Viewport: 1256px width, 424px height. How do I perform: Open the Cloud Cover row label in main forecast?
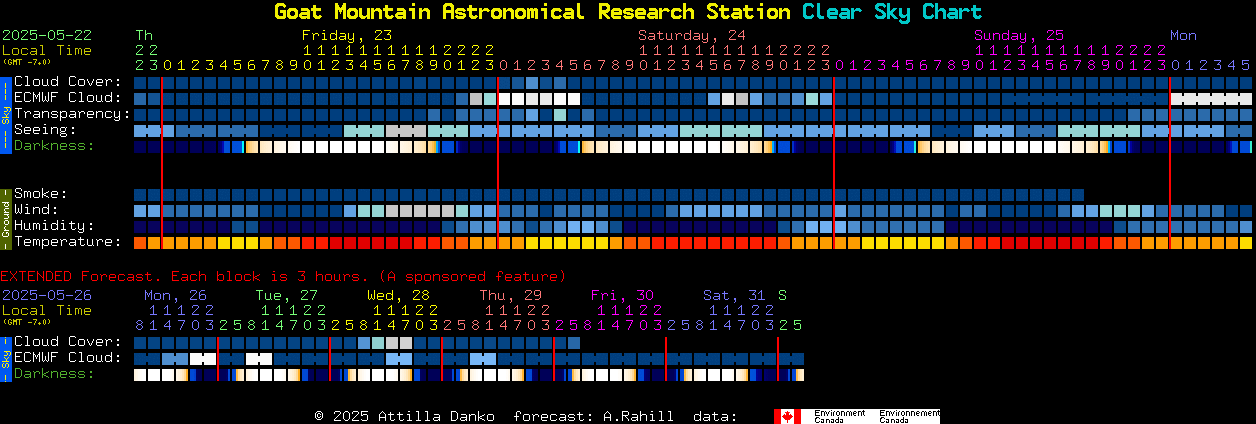tap(68, 82)
